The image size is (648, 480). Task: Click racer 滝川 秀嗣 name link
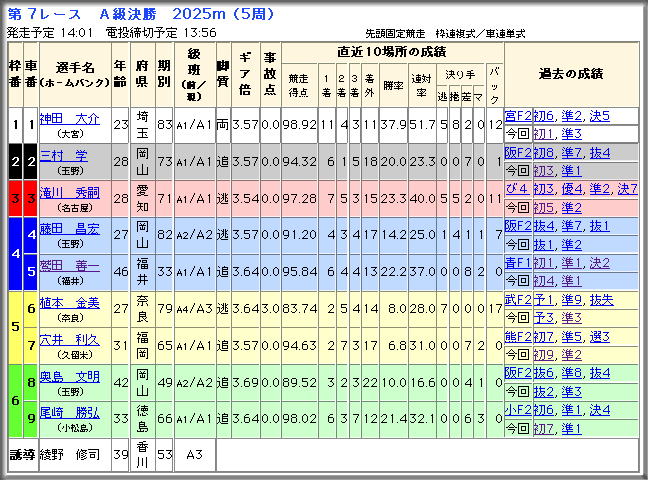[x=69, y=193]
